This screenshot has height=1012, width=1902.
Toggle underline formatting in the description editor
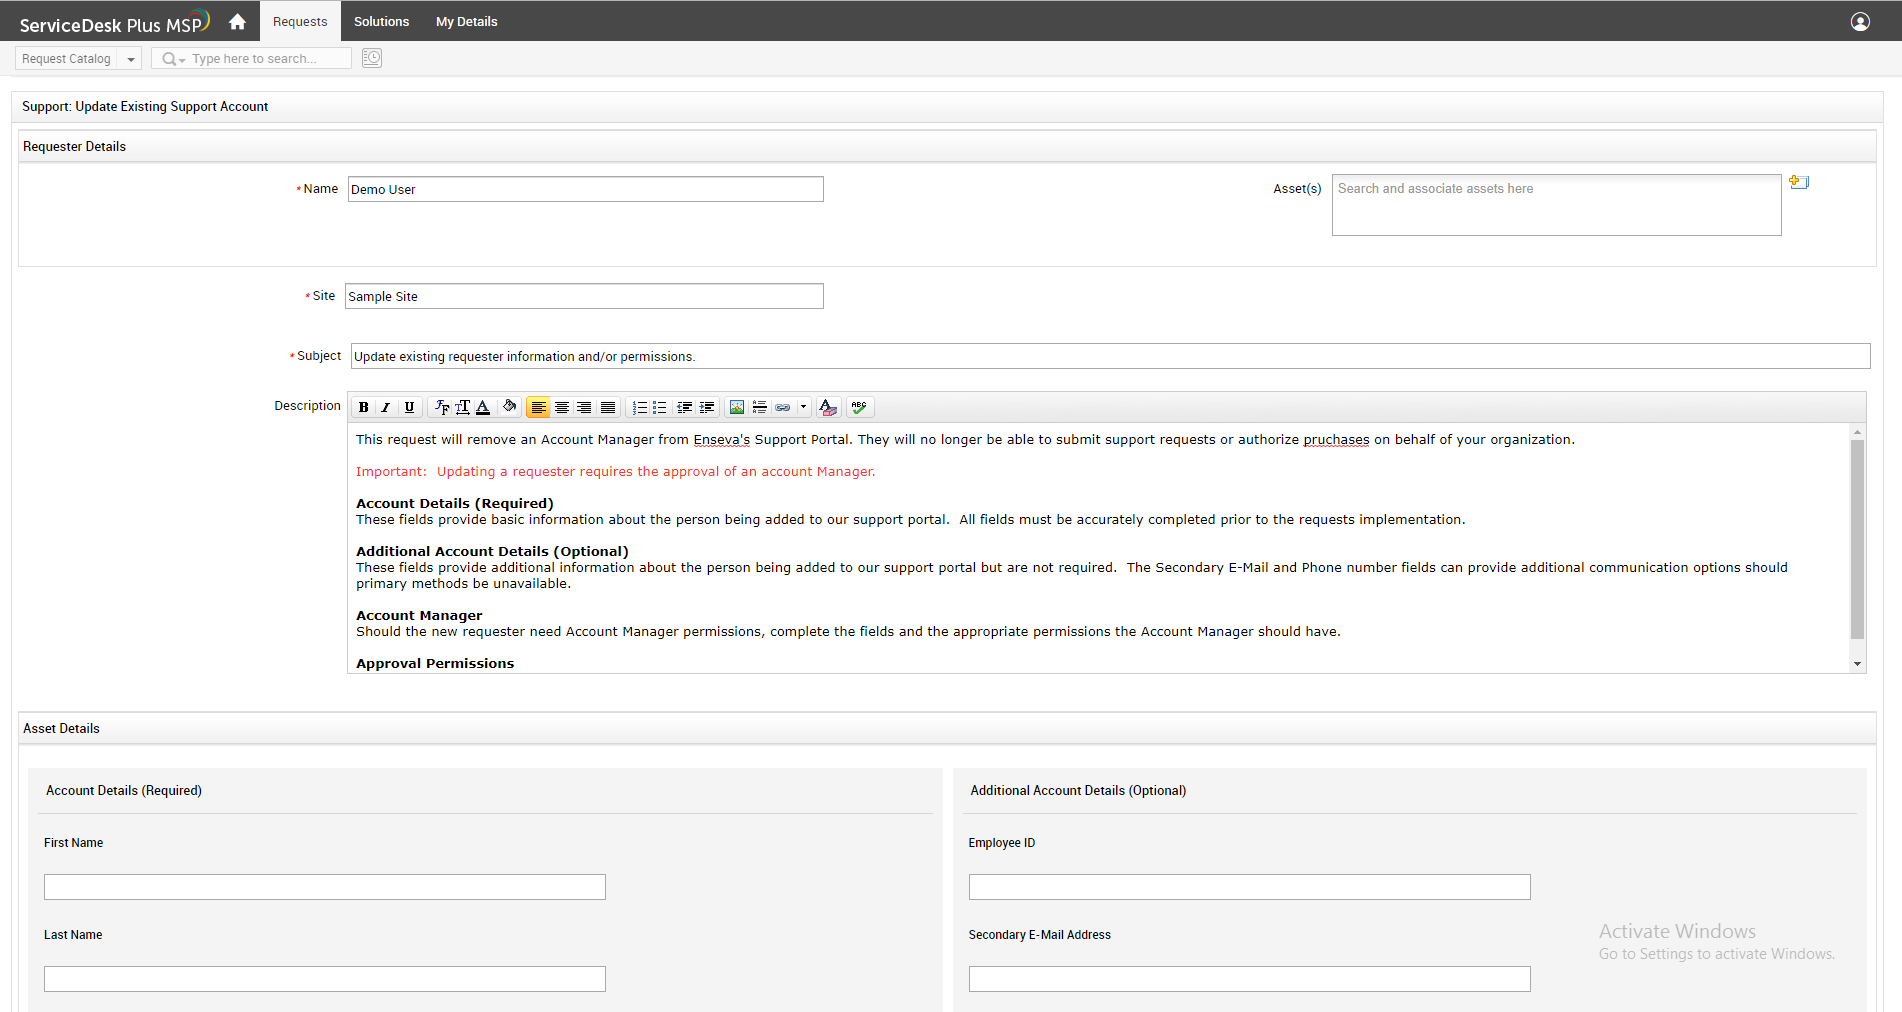point(409,407)
